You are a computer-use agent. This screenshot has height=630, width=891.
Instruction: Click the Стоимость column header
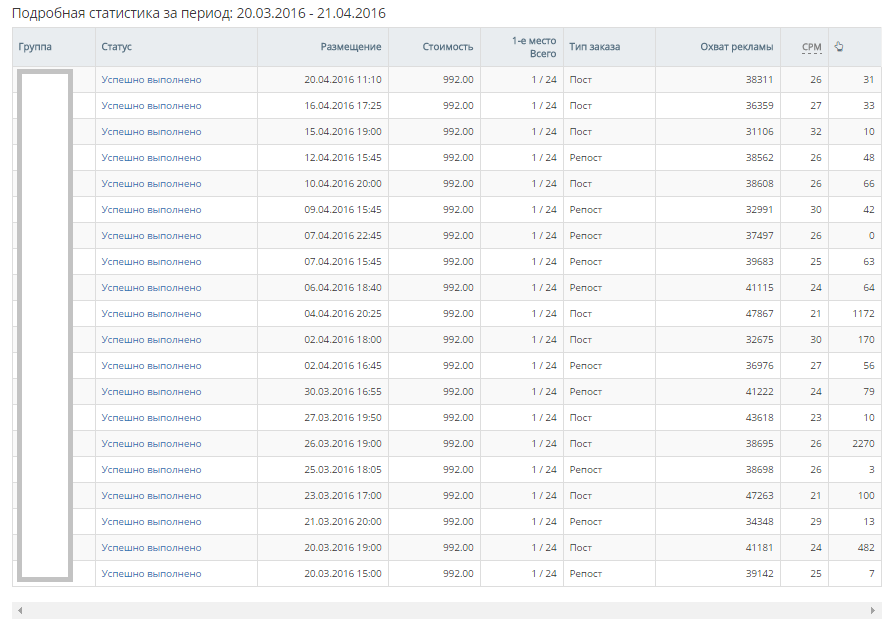pos(447,47)
